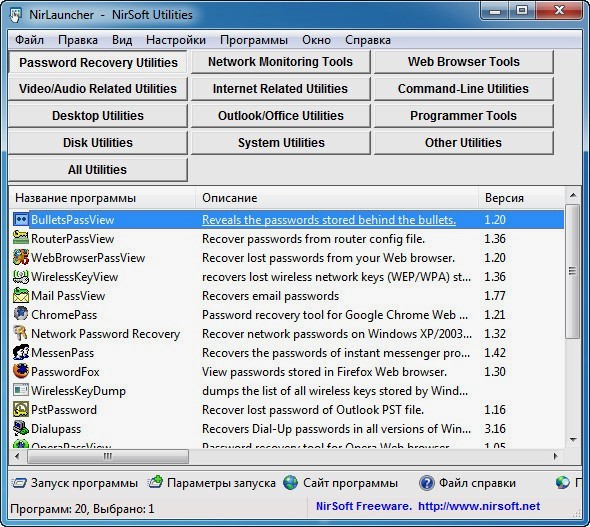This screenshot has width=590, height=527.
Task: Click the RouterPassView program icon
Action: click(x=21, y=238)
